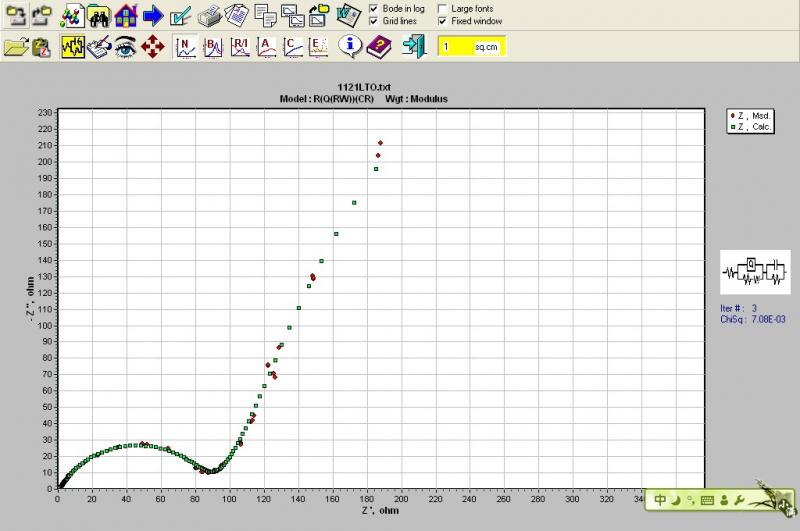Click the equivalent circuit diagram thumbnail

click(x=755, y=272)
